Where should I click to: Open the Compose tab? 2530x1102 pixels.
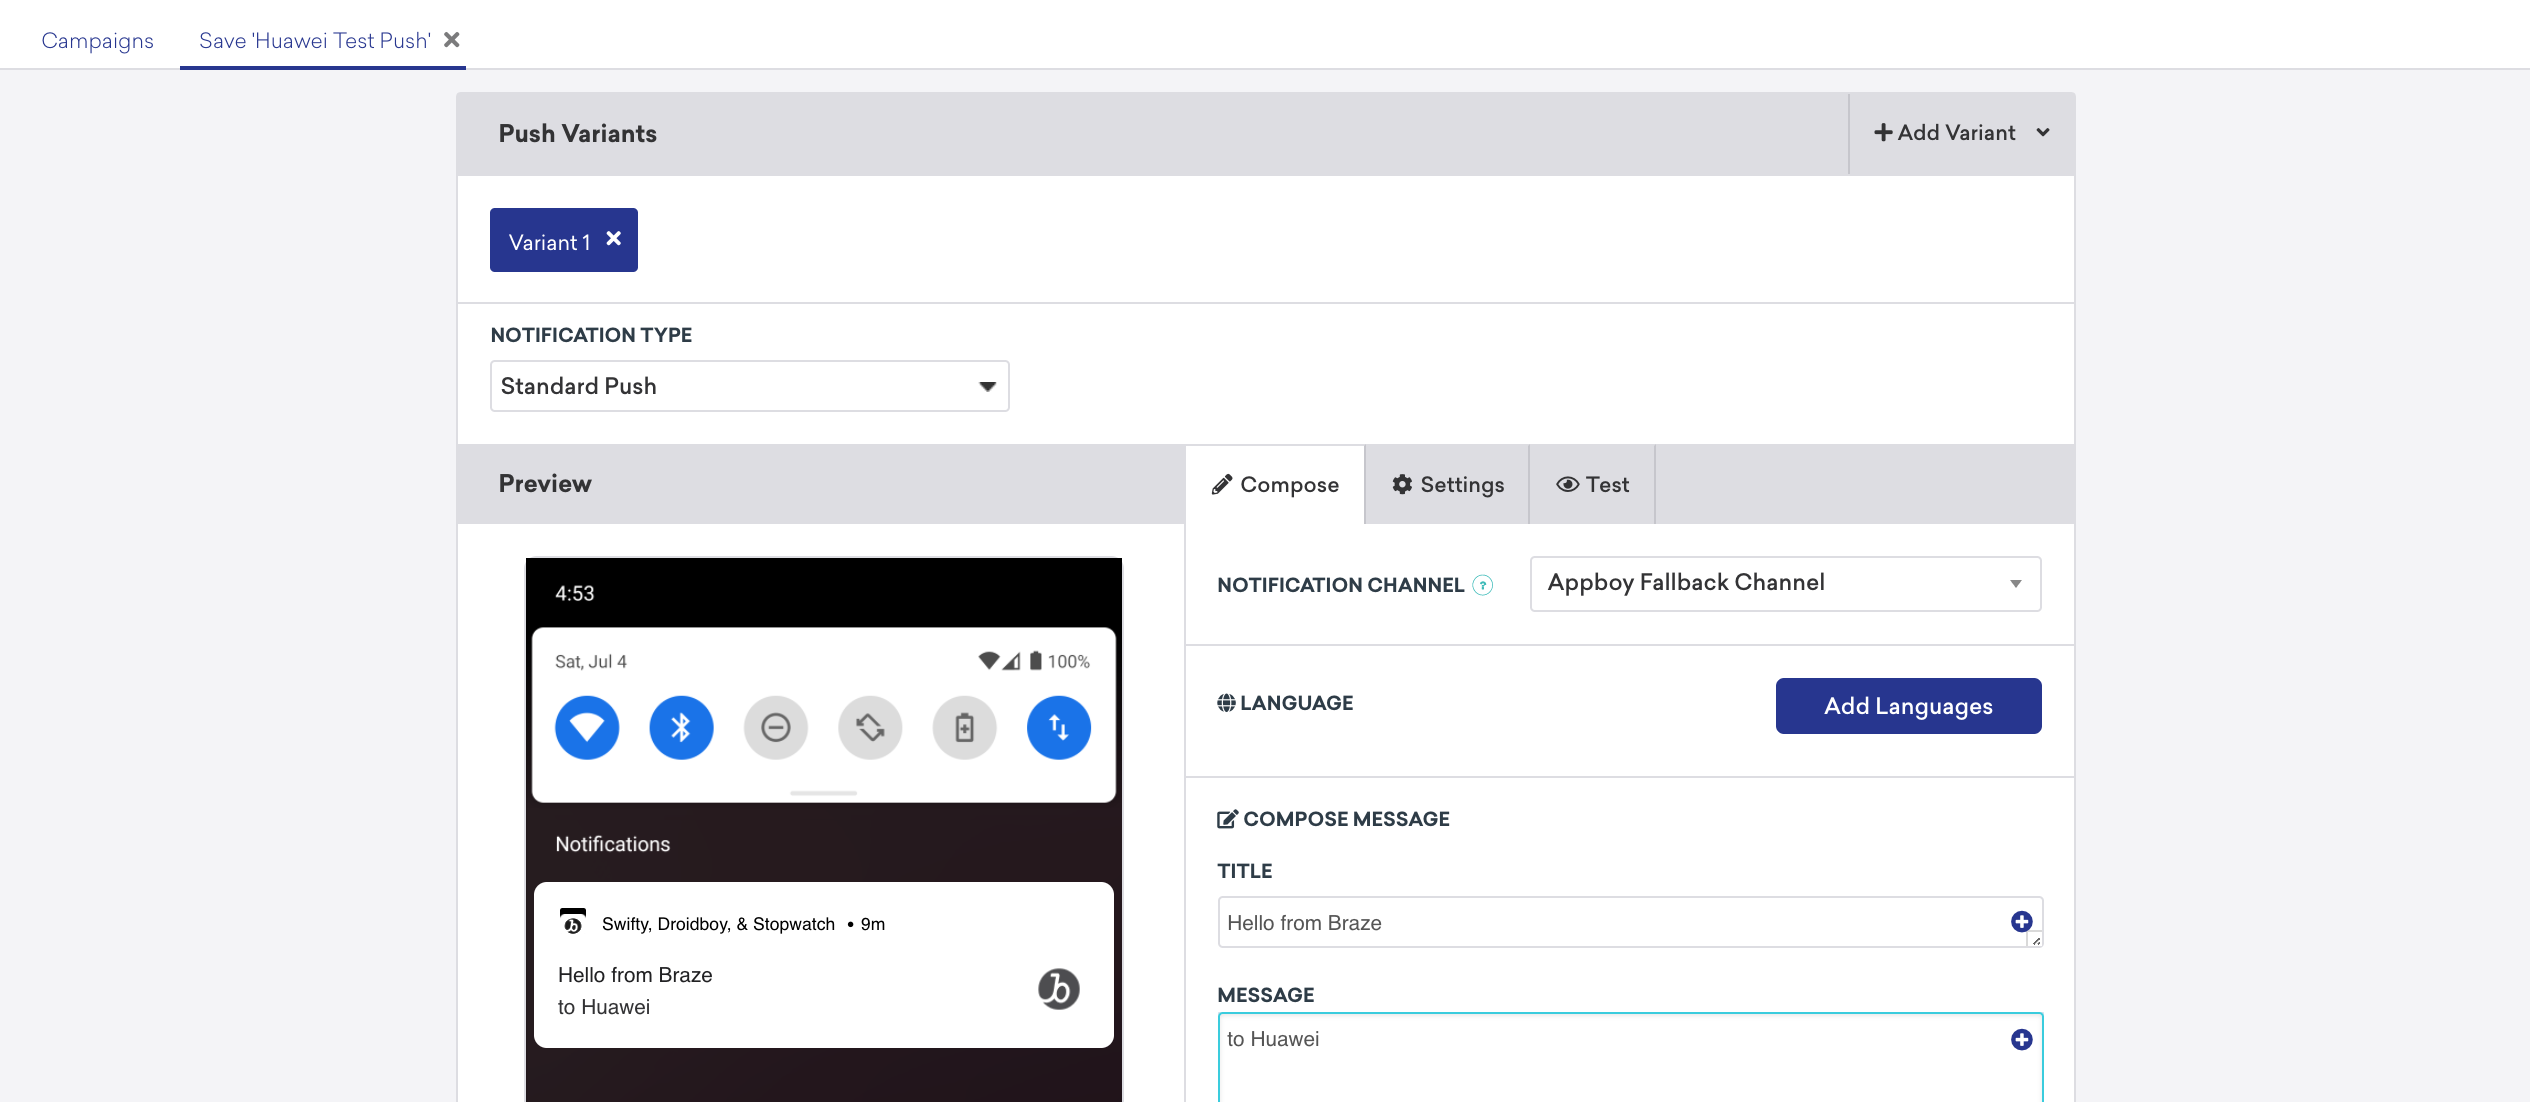(1275, 485)
